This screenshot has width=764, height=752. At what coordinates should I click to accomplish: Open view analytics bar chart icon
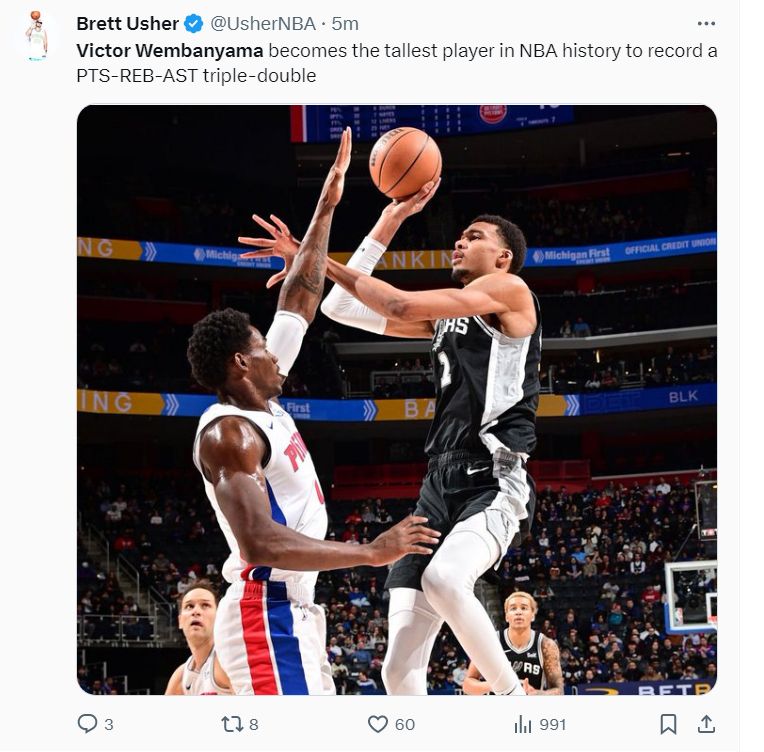(x=522, y=724)
